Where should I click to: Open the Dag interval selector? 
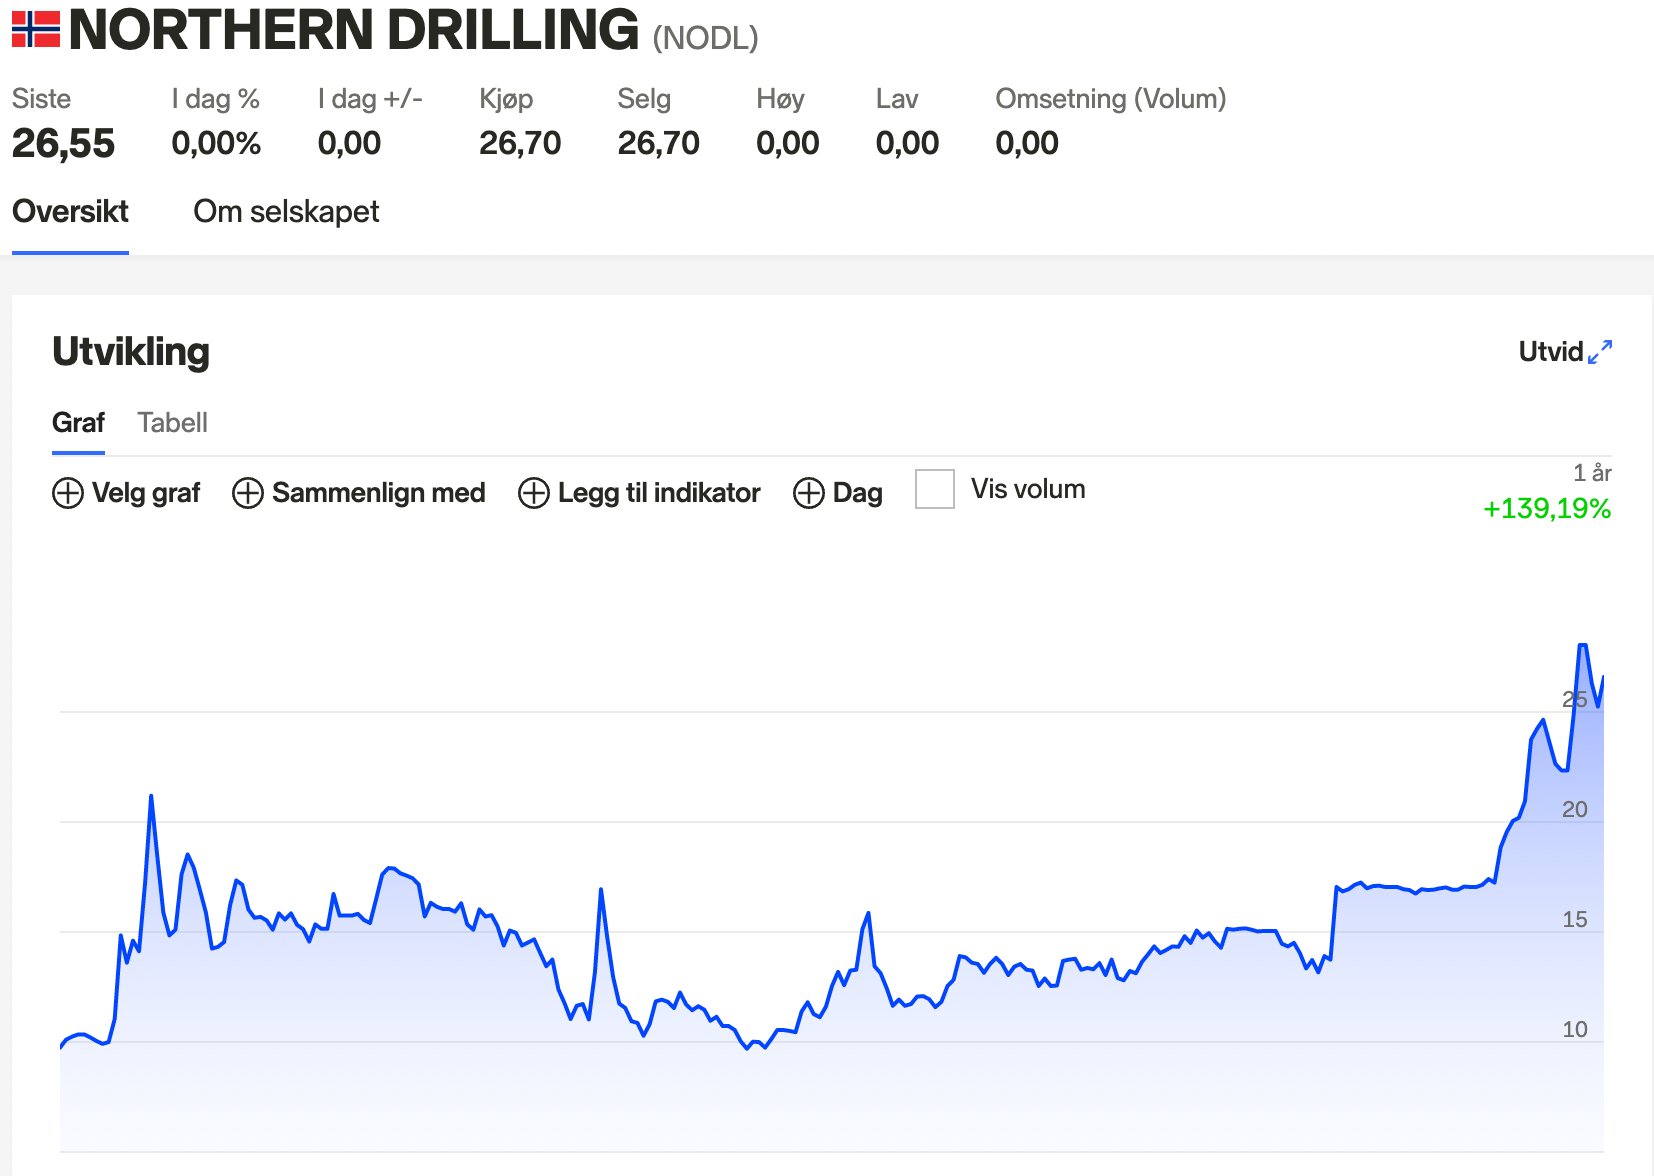click(838, 493)
